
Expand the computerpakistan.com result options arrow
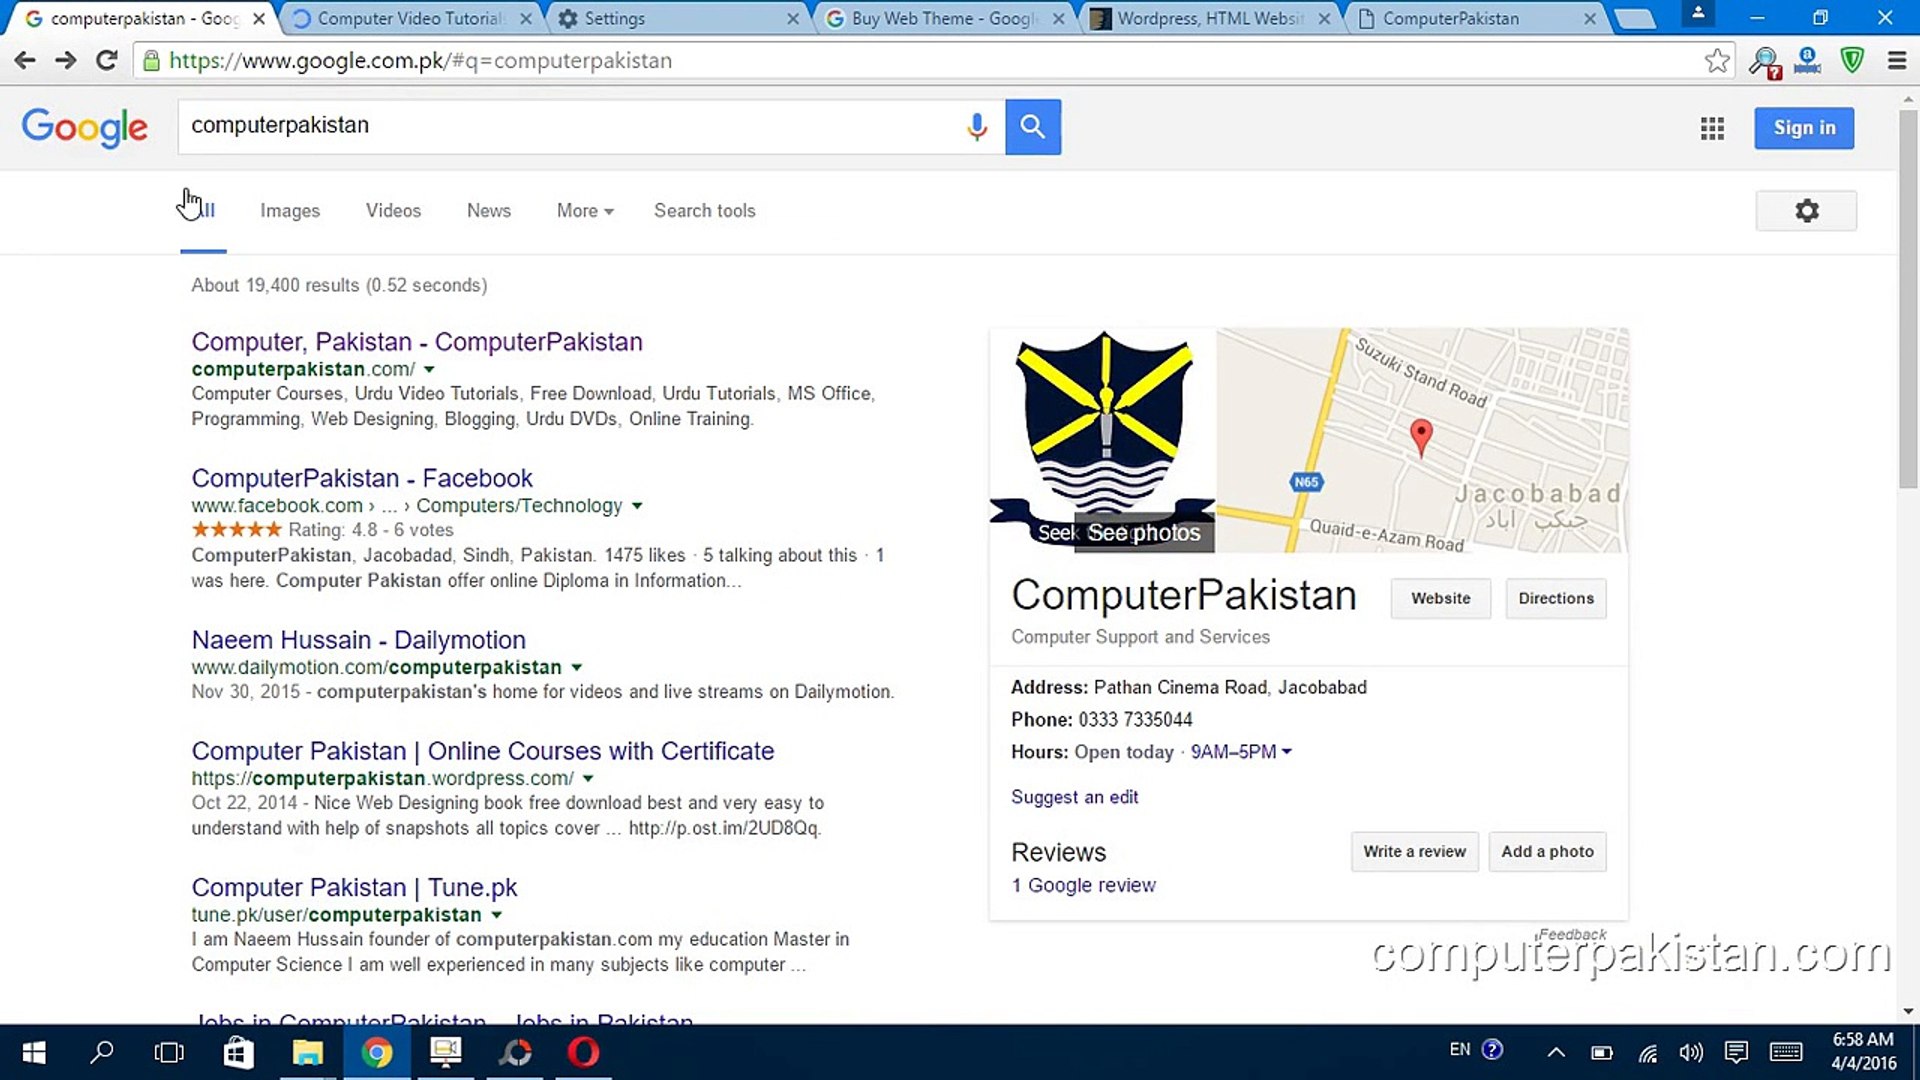pos(429,369)
